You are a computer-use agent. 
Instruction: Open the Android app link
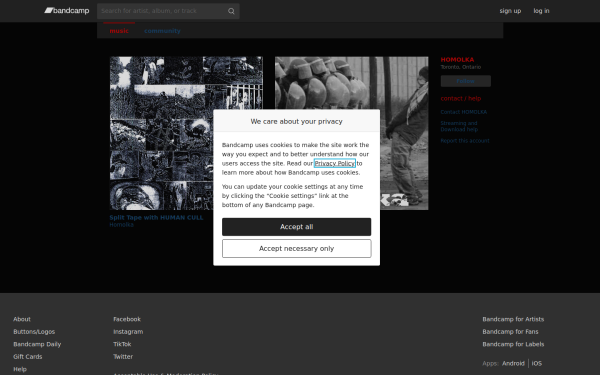click(x=514, y=364)
